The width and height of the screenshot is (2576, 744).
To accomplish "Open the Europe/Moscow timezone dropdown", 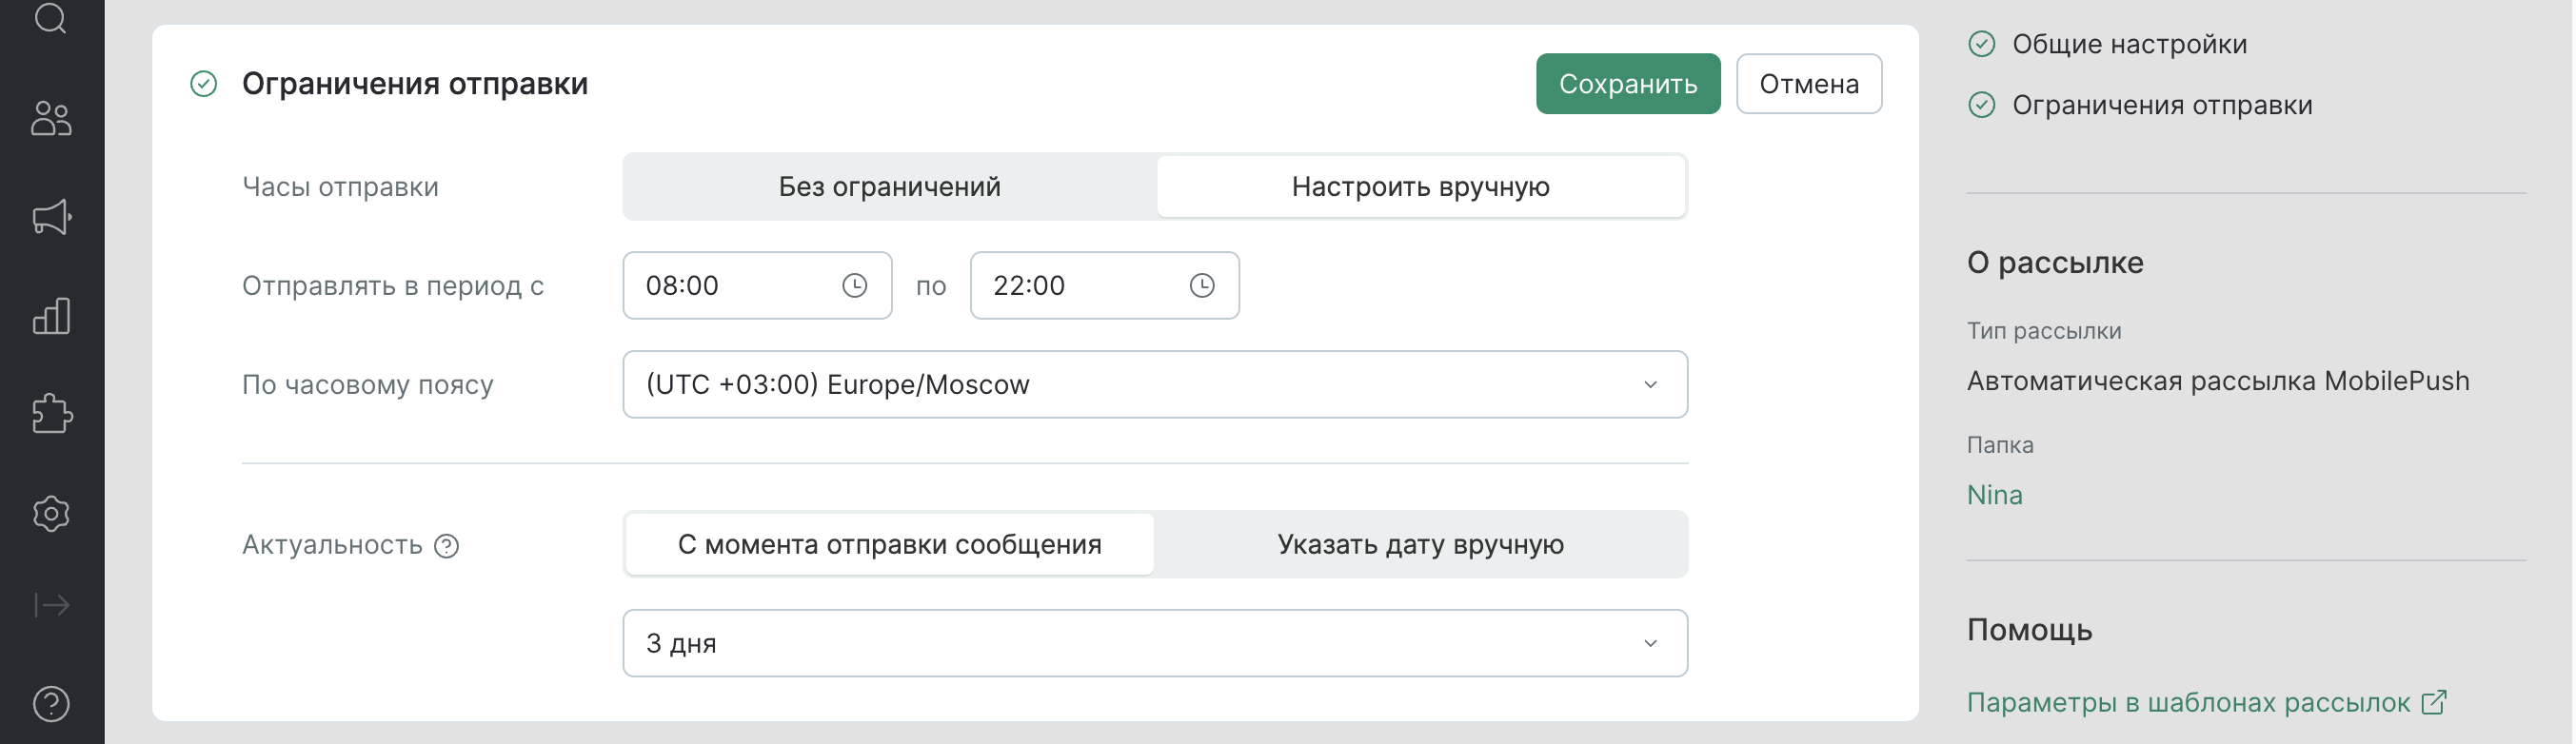I will [x=1155, y=385].
